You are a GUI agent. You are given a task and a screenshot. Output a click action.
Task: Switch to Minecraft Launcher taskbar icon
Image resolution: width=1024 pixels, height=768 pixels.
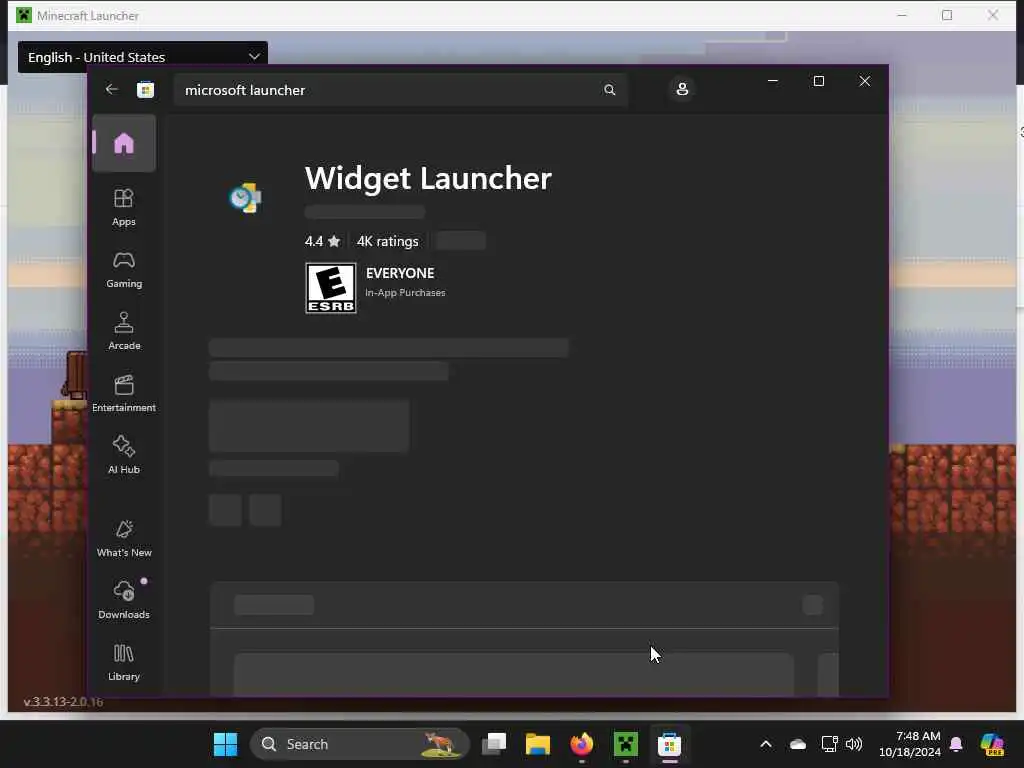click(626, 744)
